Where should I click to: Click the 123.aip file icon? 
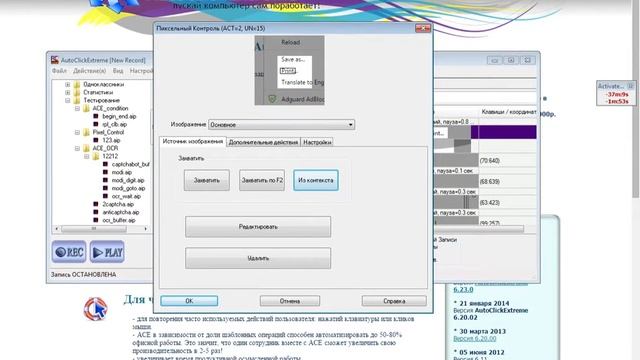(x=96, y=140)
